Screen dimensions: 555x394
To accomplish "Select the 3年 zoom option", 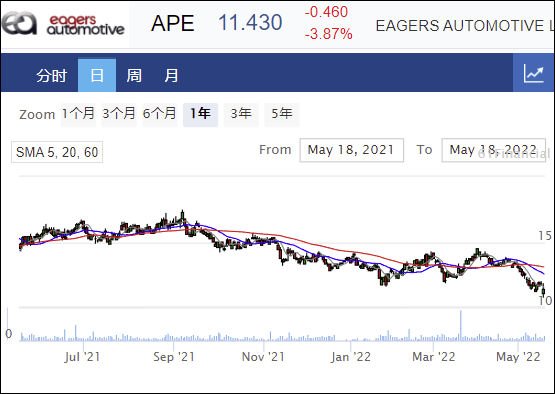I will (x=241, y=114).
